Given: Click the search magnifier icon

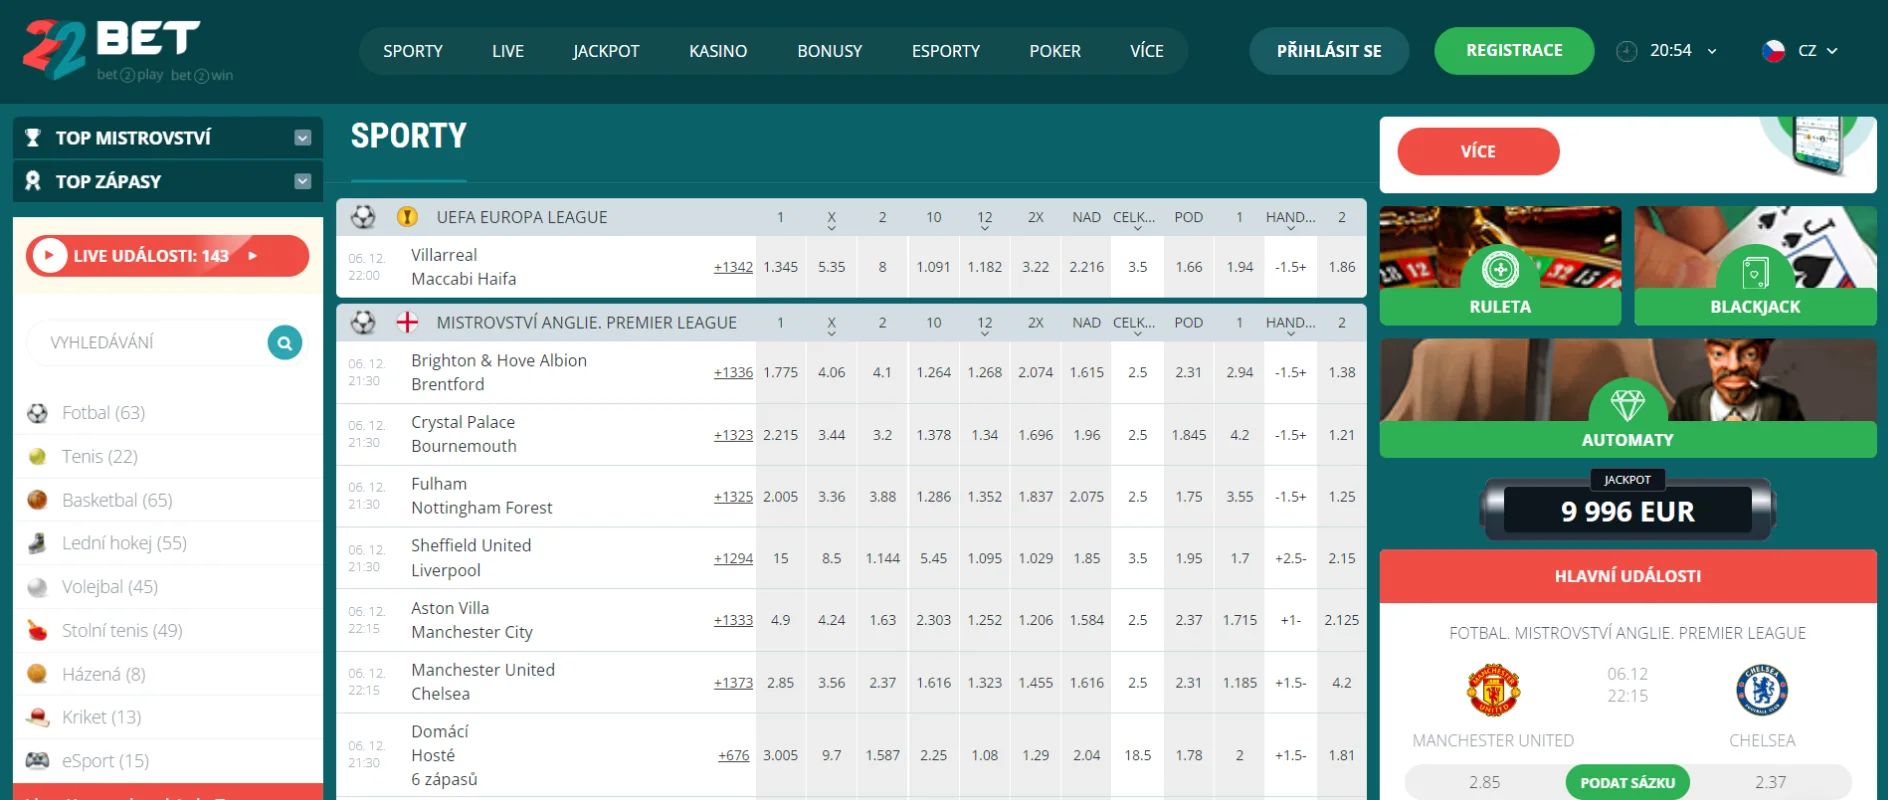Looking at the screenshot, I should pyautogui.click(x=285, y=343).
